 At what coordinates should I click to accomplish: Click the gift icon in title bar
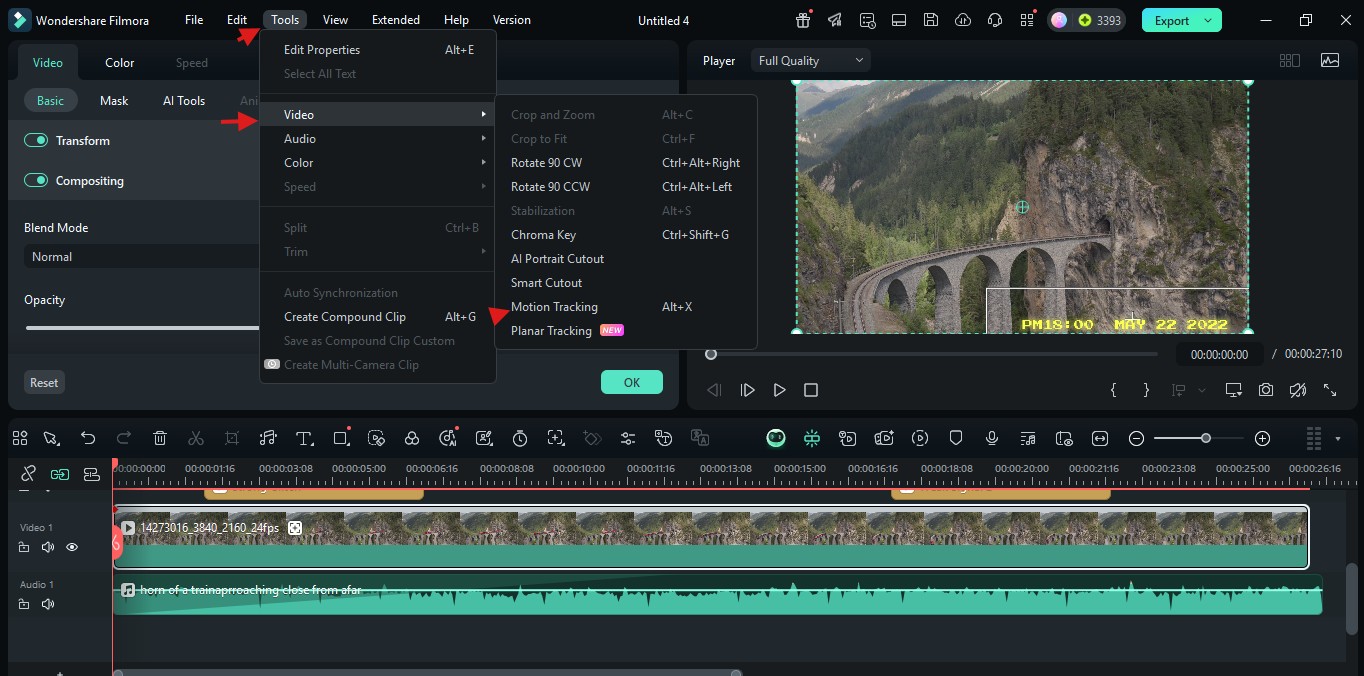click(x=803, y=20)
